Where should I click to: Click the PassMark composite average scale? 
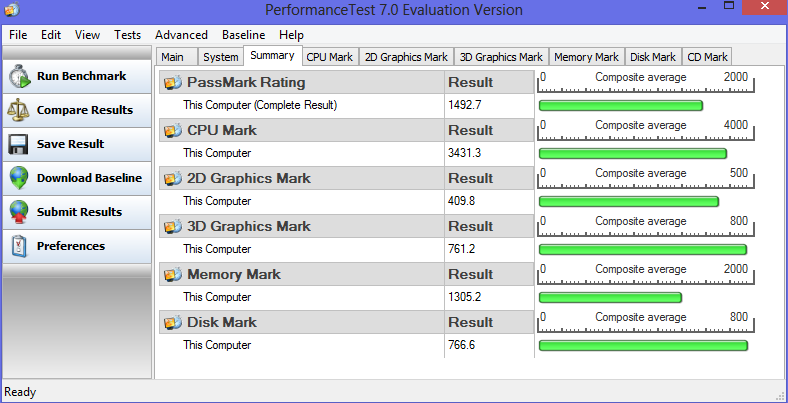pos(646,82)
